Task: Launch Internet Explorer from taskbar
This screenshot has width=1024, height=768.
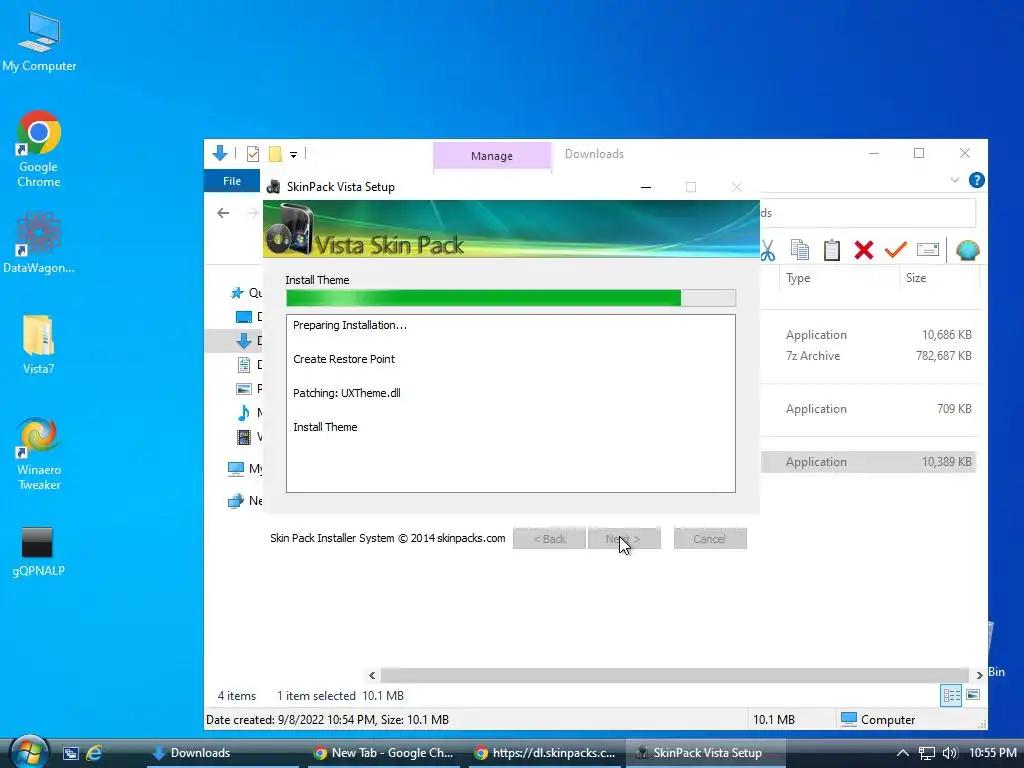Action: (95, 753)
